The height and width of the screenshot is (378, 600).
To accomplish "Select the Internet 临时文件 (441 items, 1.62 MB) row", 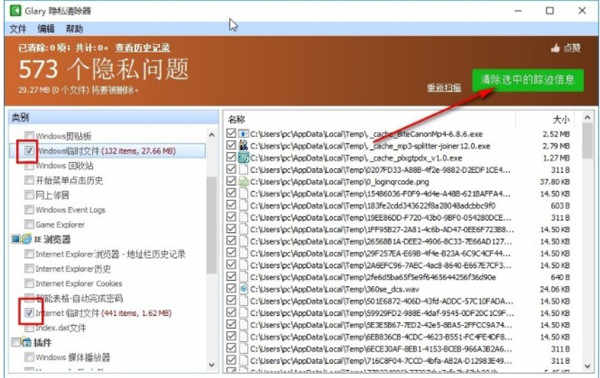I will tap(104, 313).
